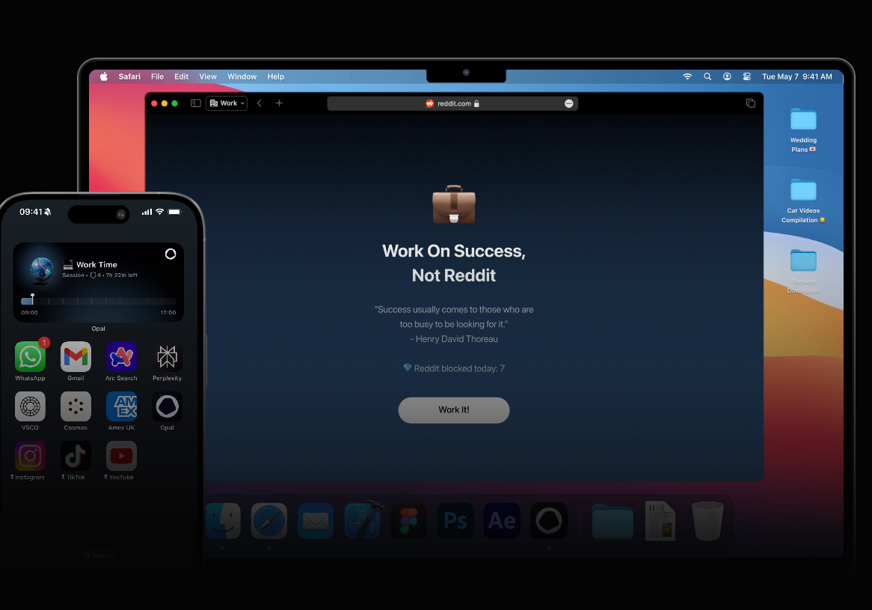Open the Window menu
Screen dimensions: 872x610
coord(242,77)
